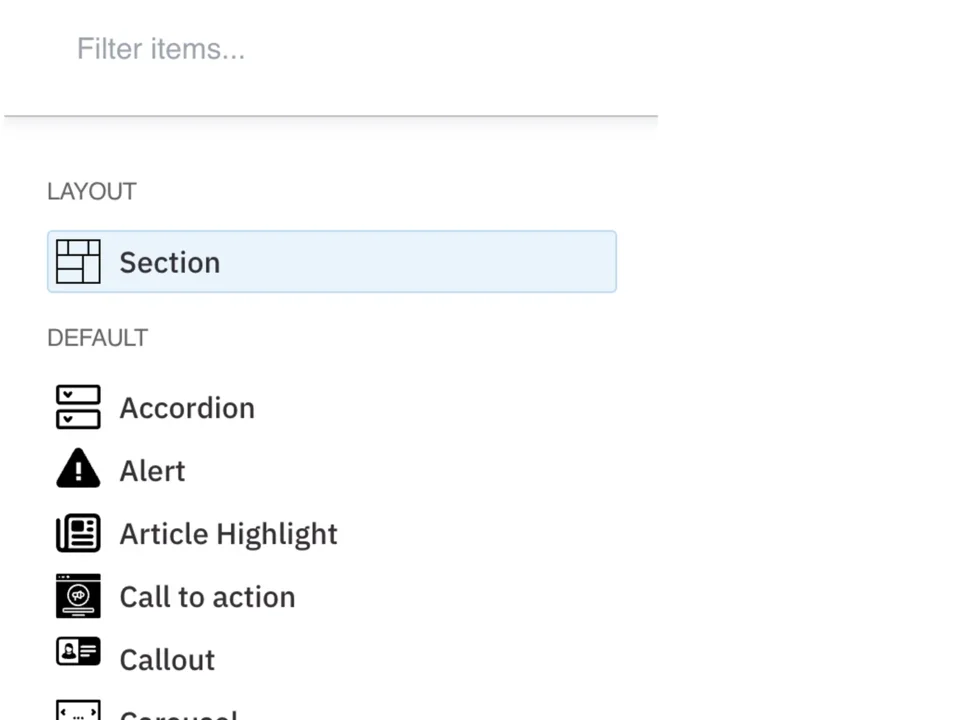Collapse the DEFAULT section heading
Image resolution: width=960 pixels, height=720 pixels.
97,337
